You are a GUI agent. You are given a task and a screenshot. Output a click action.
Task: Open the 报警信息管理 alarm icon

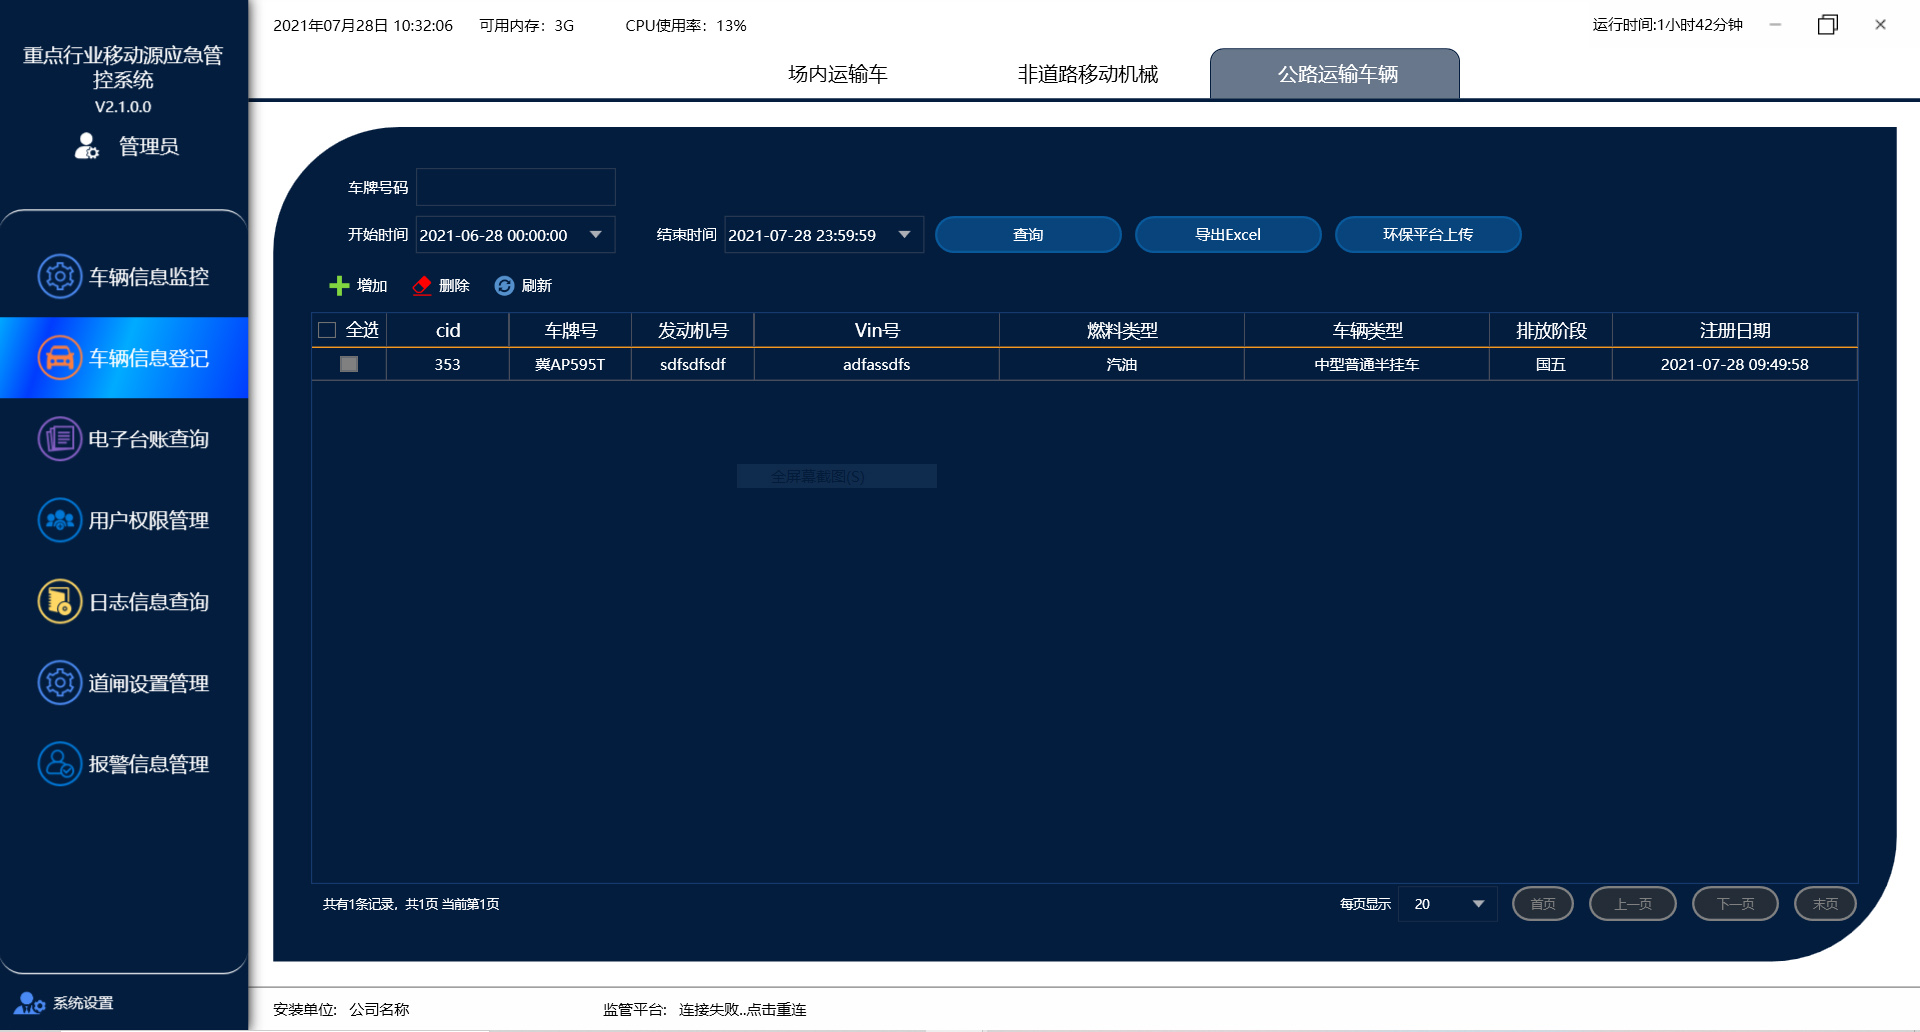pyautogui.click(x=59, y=764)
